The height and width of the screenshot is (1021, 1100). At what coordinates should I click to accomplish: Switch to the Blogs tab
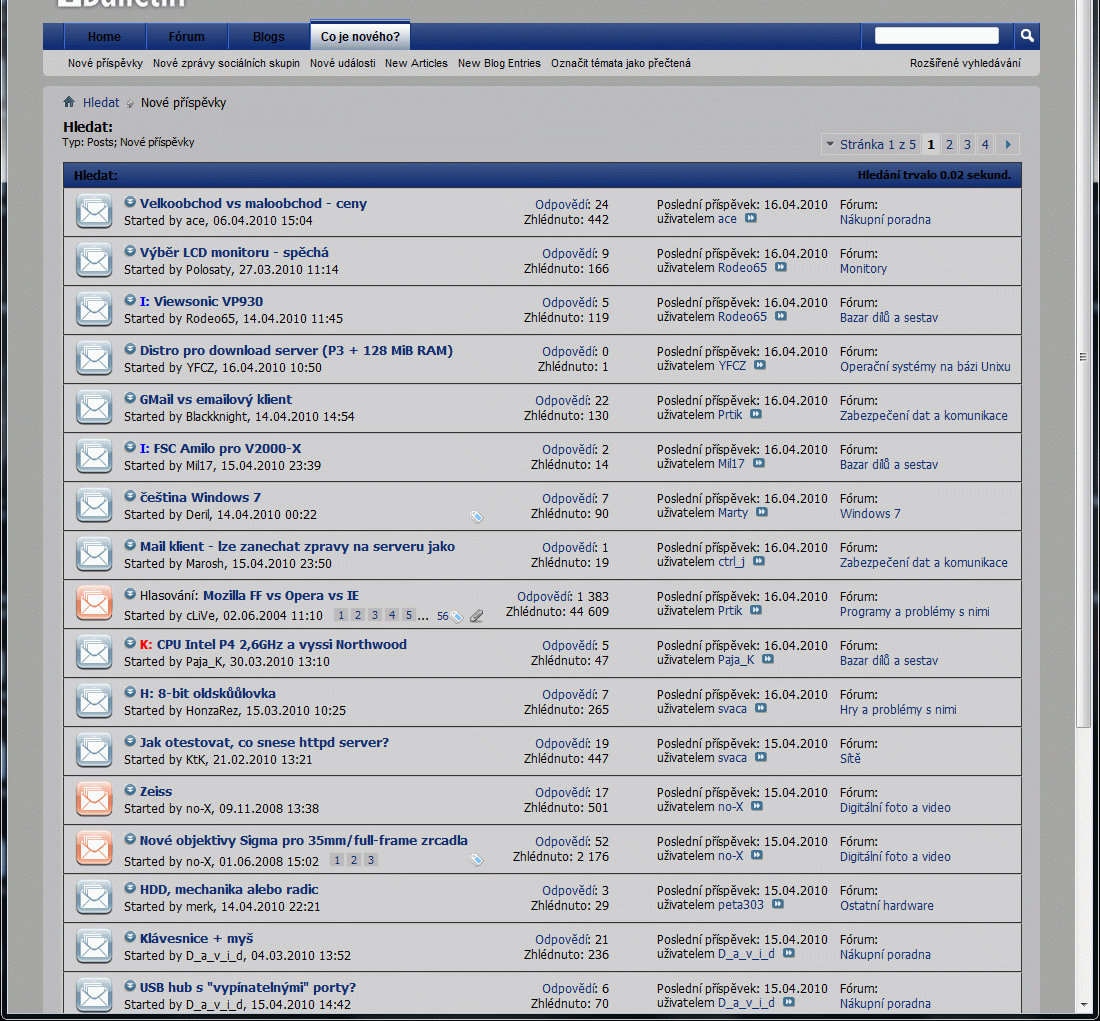[268, 37]
